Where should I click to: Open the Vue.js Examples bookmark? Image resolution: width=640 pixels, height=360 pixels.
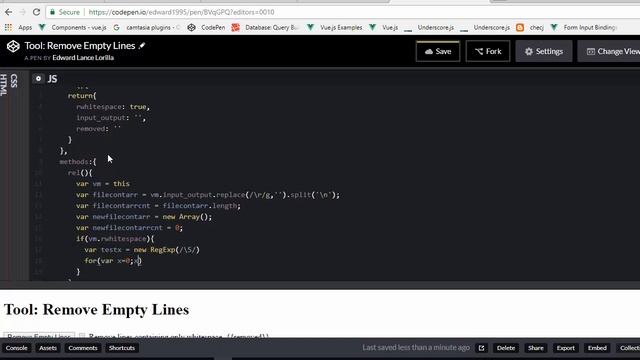point(335,27)
